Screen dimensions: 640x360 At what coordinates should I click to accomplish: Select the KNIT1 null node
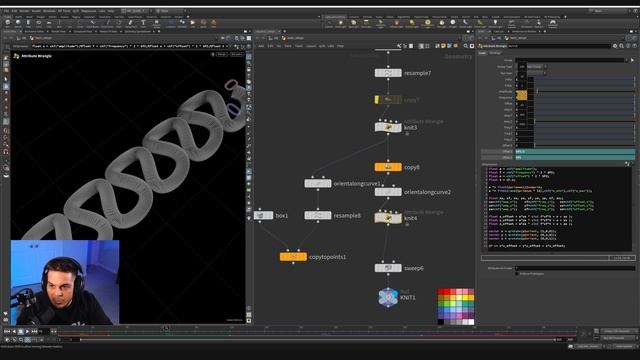[388, 297]
